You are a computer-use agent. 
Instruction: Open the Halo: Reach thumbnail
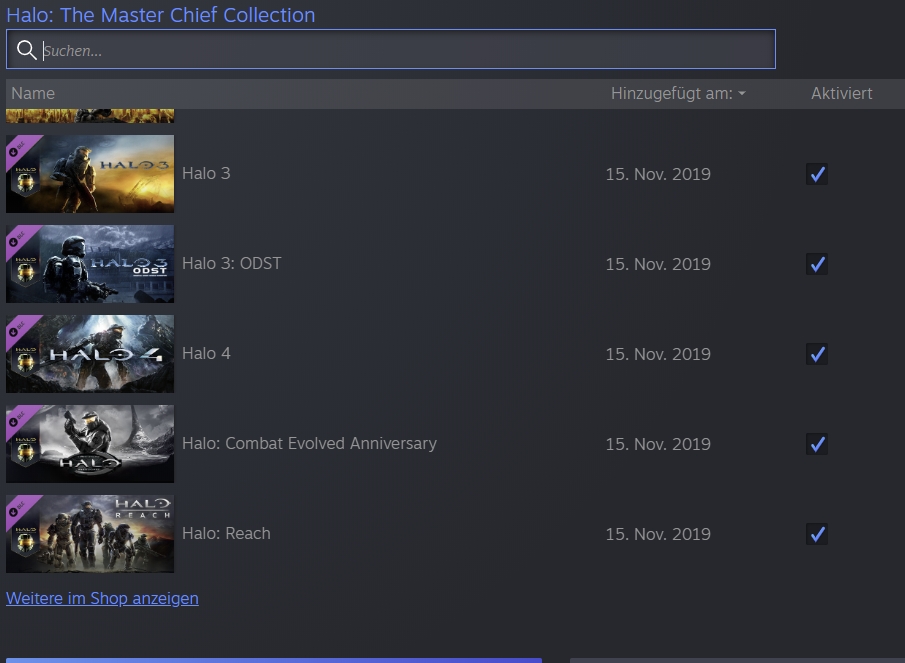(90, 534)
